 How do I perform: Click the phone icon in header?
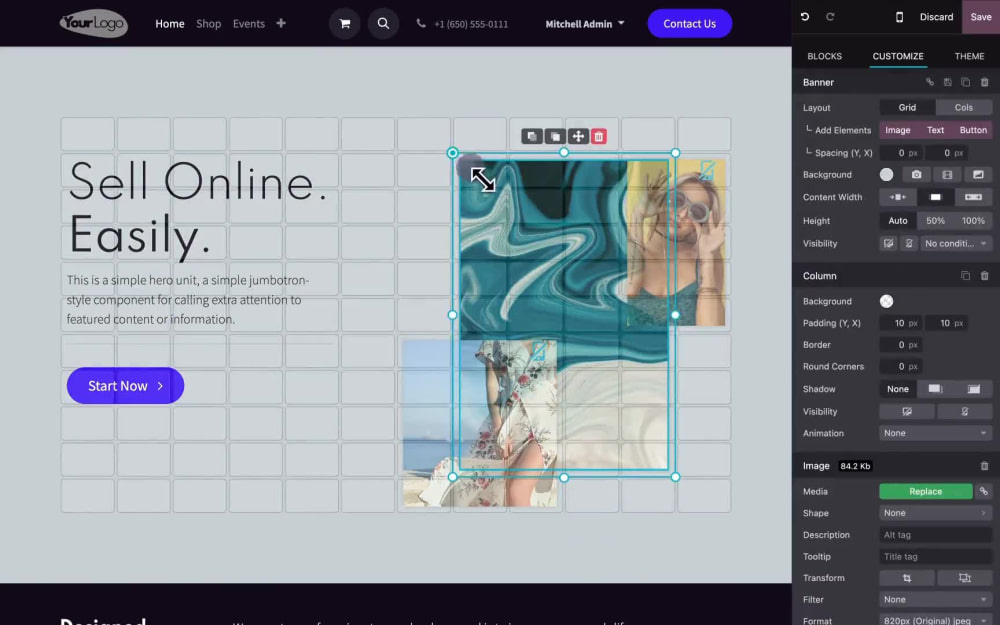point(421,24)
